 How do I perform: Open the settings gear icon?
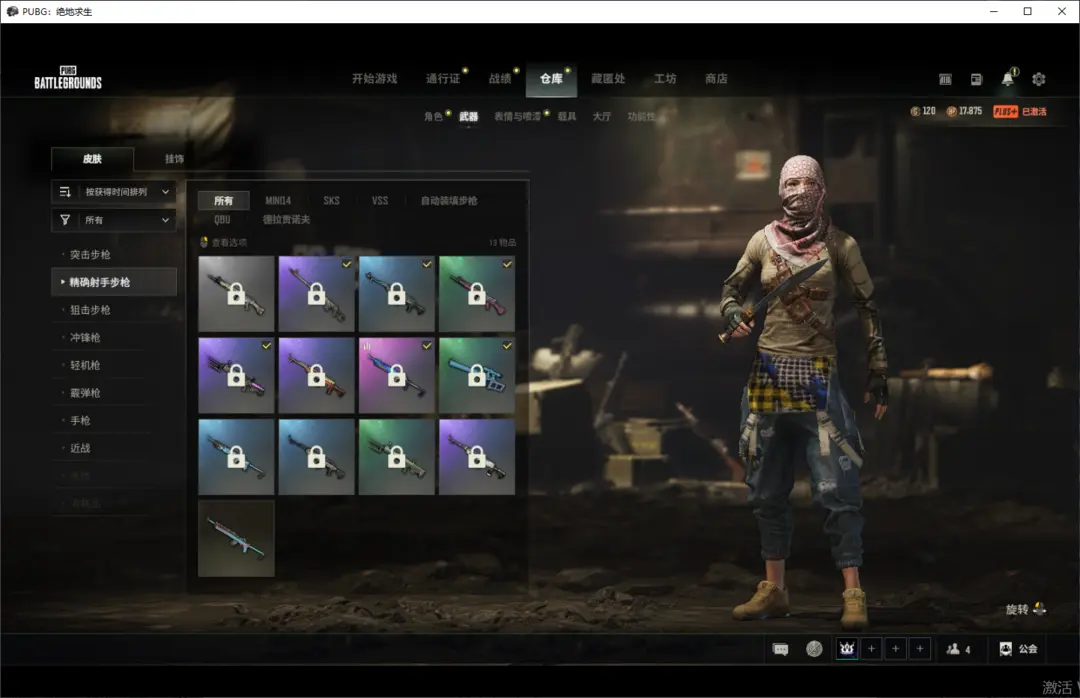[1039, 79]
